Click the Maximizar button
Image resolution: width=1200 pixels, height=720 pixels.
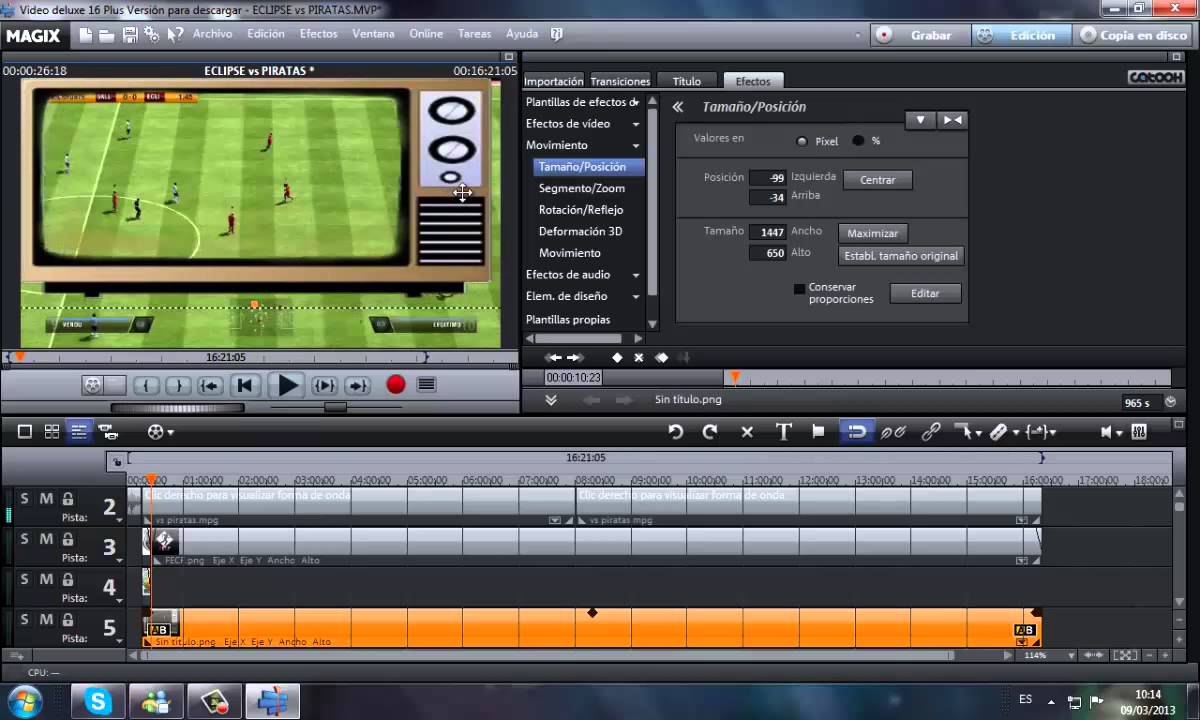click(872, 233)
